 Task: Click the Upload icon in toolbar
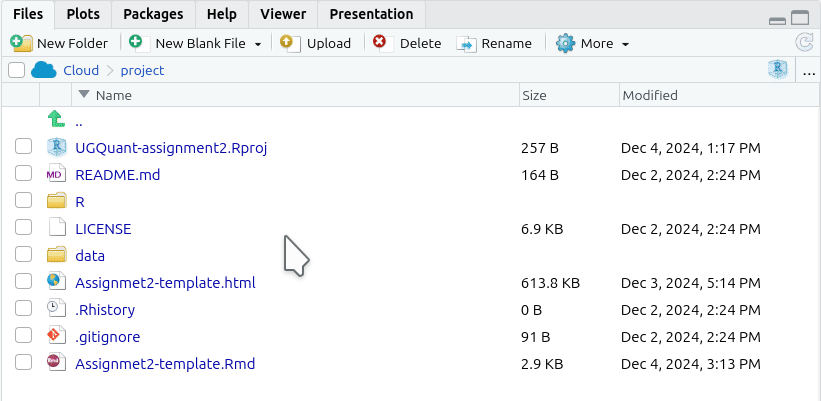[290, 43]
